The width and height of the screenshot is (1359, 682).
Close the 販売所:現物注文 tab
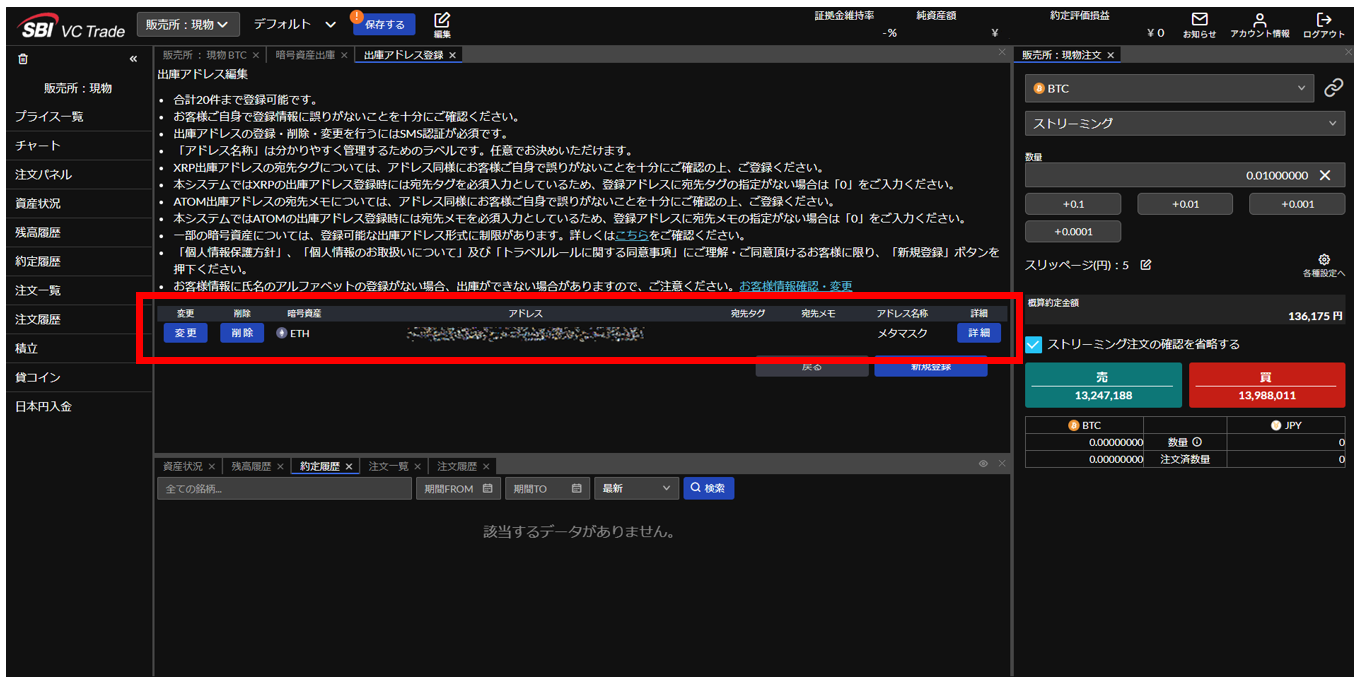[1110, 55]
